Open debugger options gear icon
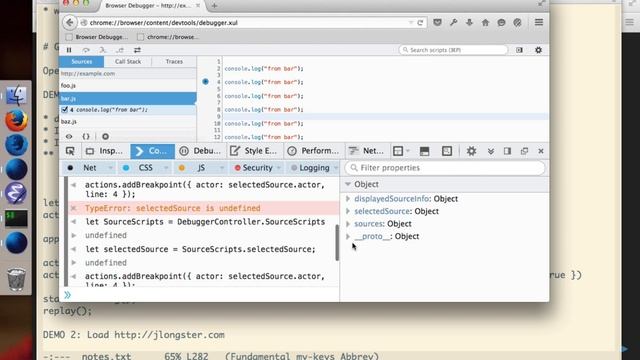The width and height of the screenshot is (640, 360). (538, 50)
